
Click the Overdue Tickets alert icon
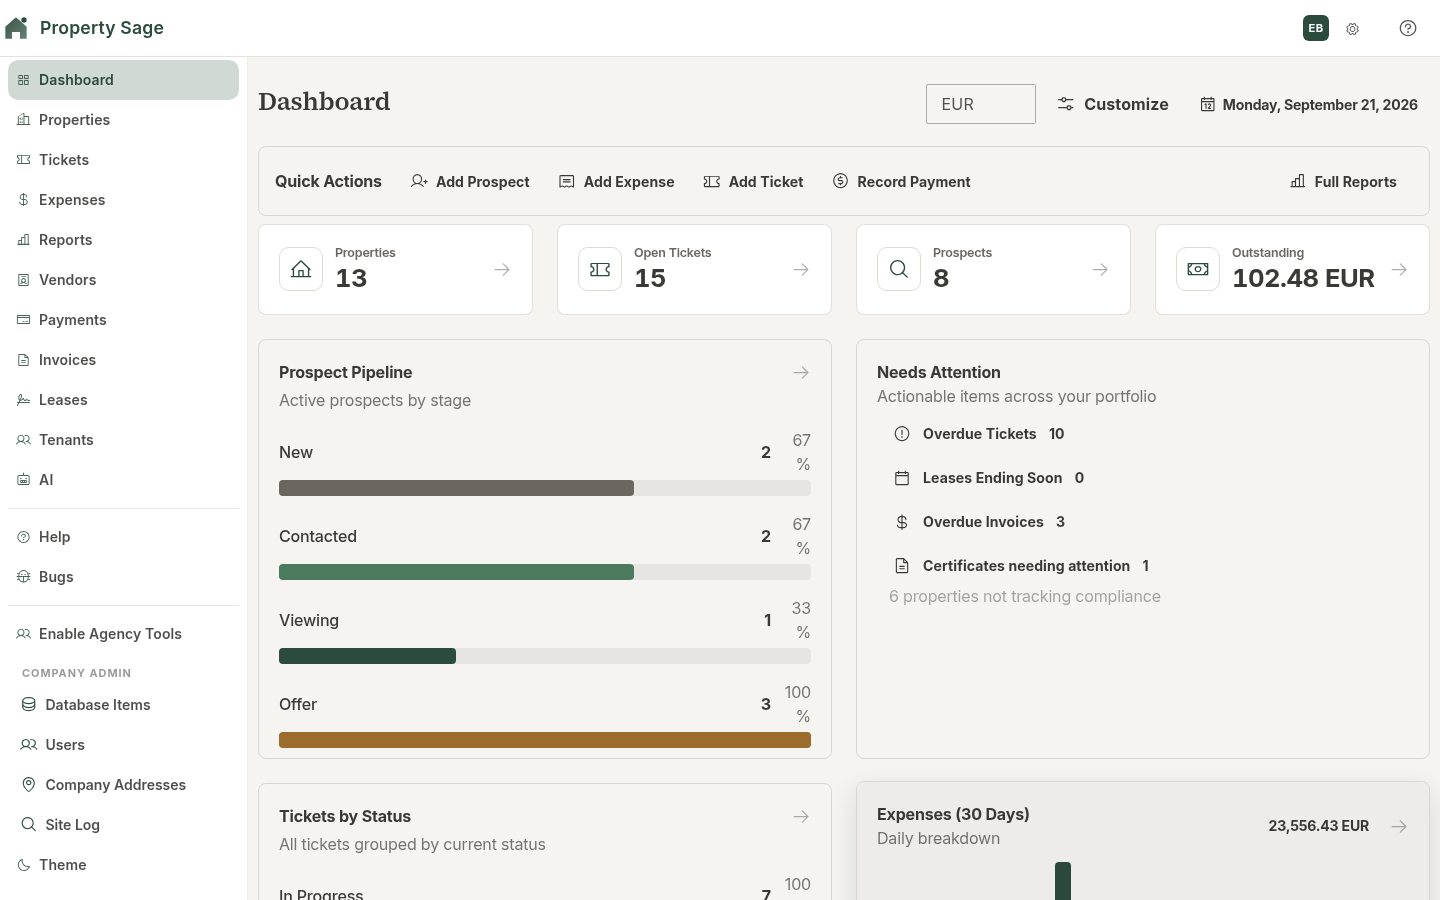(902, 434)
